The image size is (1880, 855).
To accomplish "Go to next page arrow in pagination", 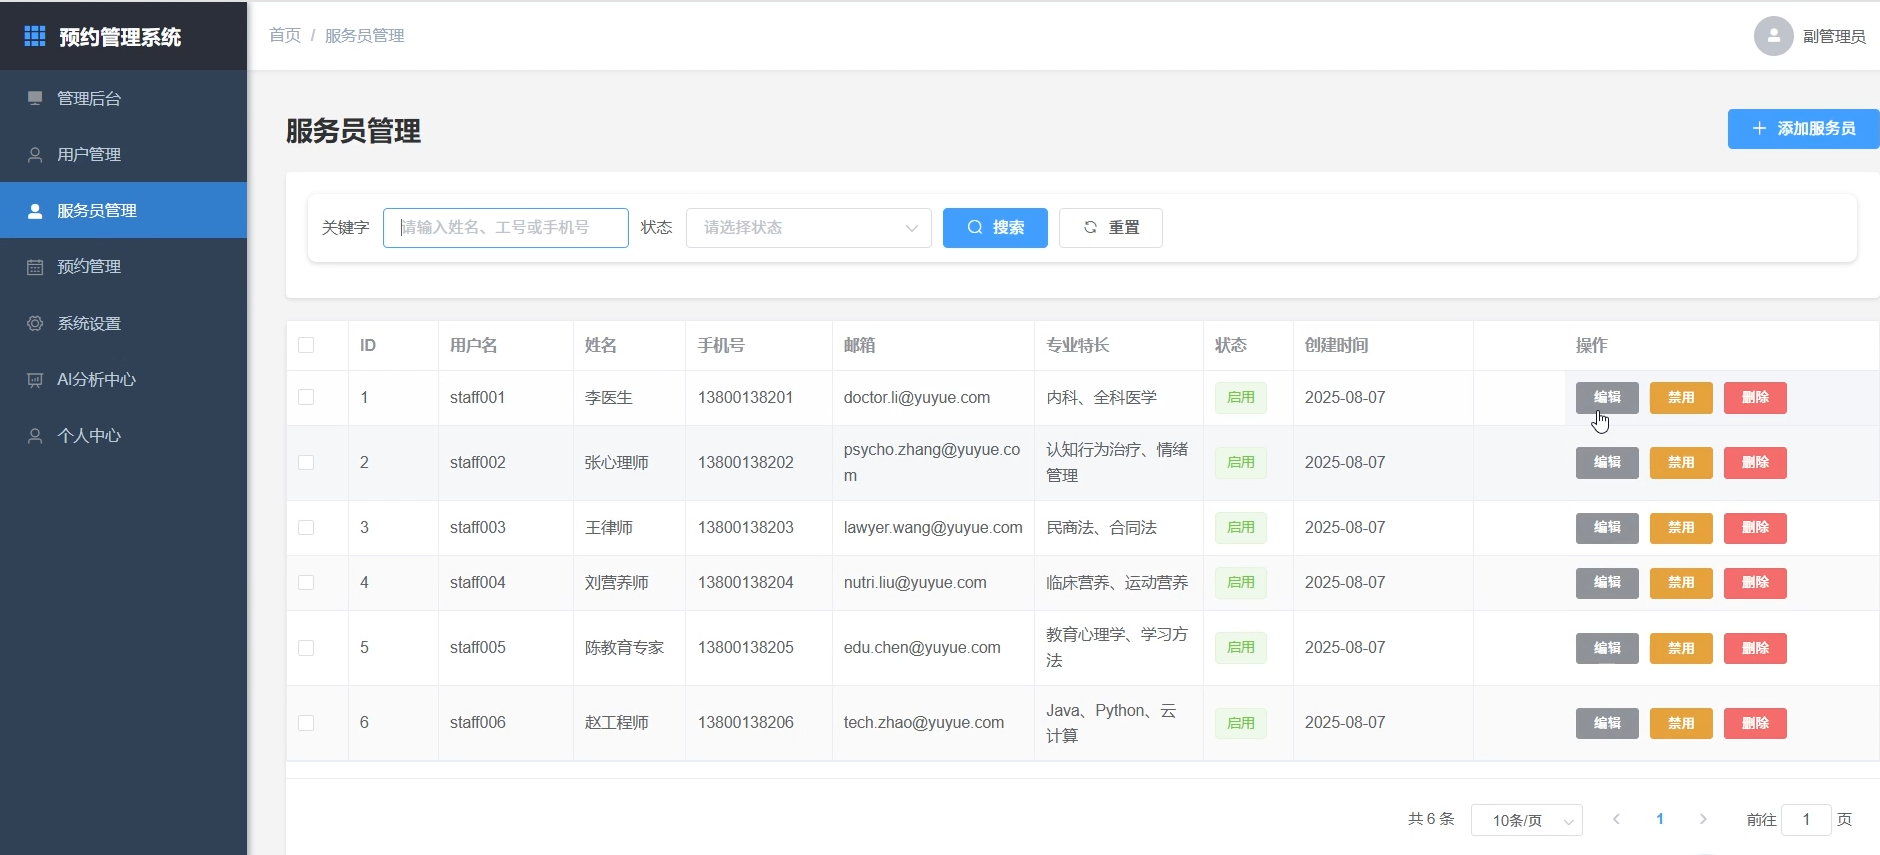I will pyautogui.click(x=1703, y=819).
